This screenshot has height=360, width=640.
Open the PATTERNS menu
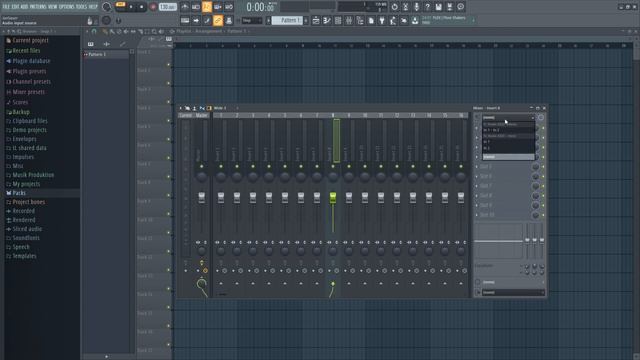[38, 7]
